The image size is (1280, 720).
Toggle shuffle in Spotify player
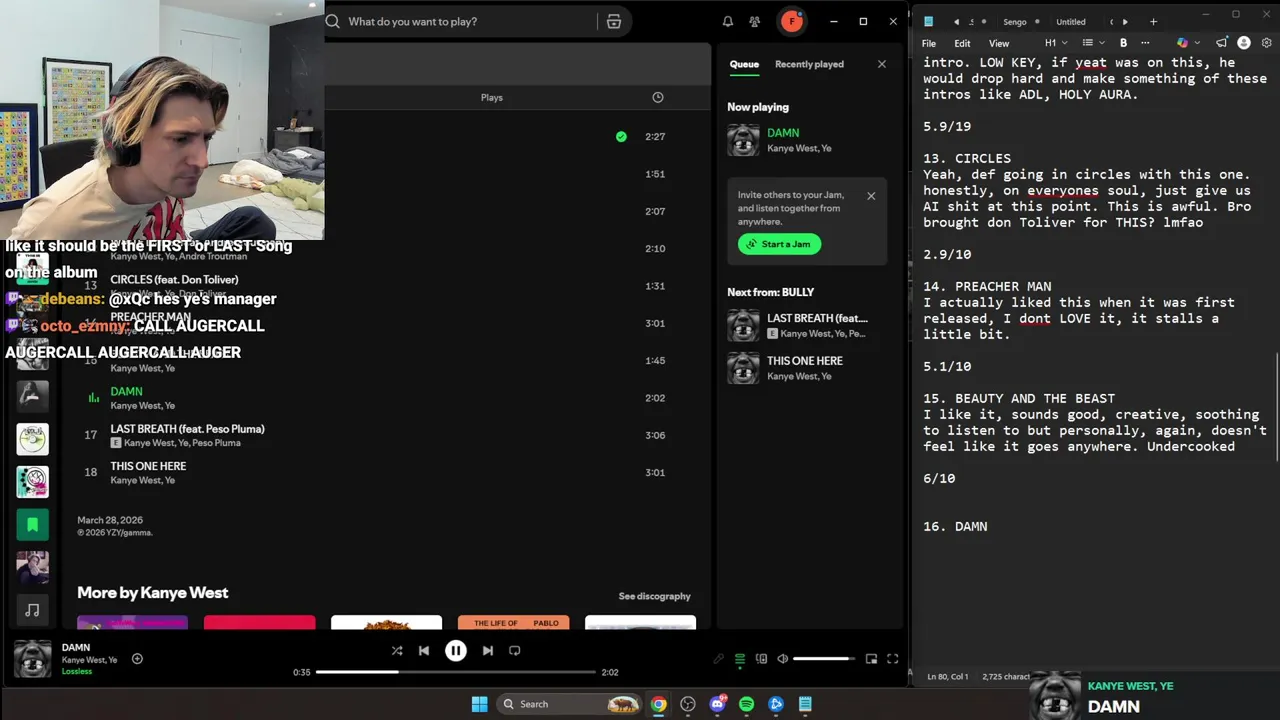pyautogui.click(x=397, y=650)
